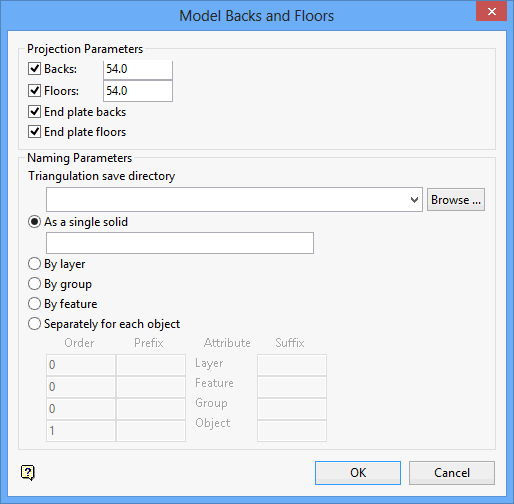Click the single solid name text field
Image resolution: width=514 pixels, height=504 pixels.
(180, 243)
